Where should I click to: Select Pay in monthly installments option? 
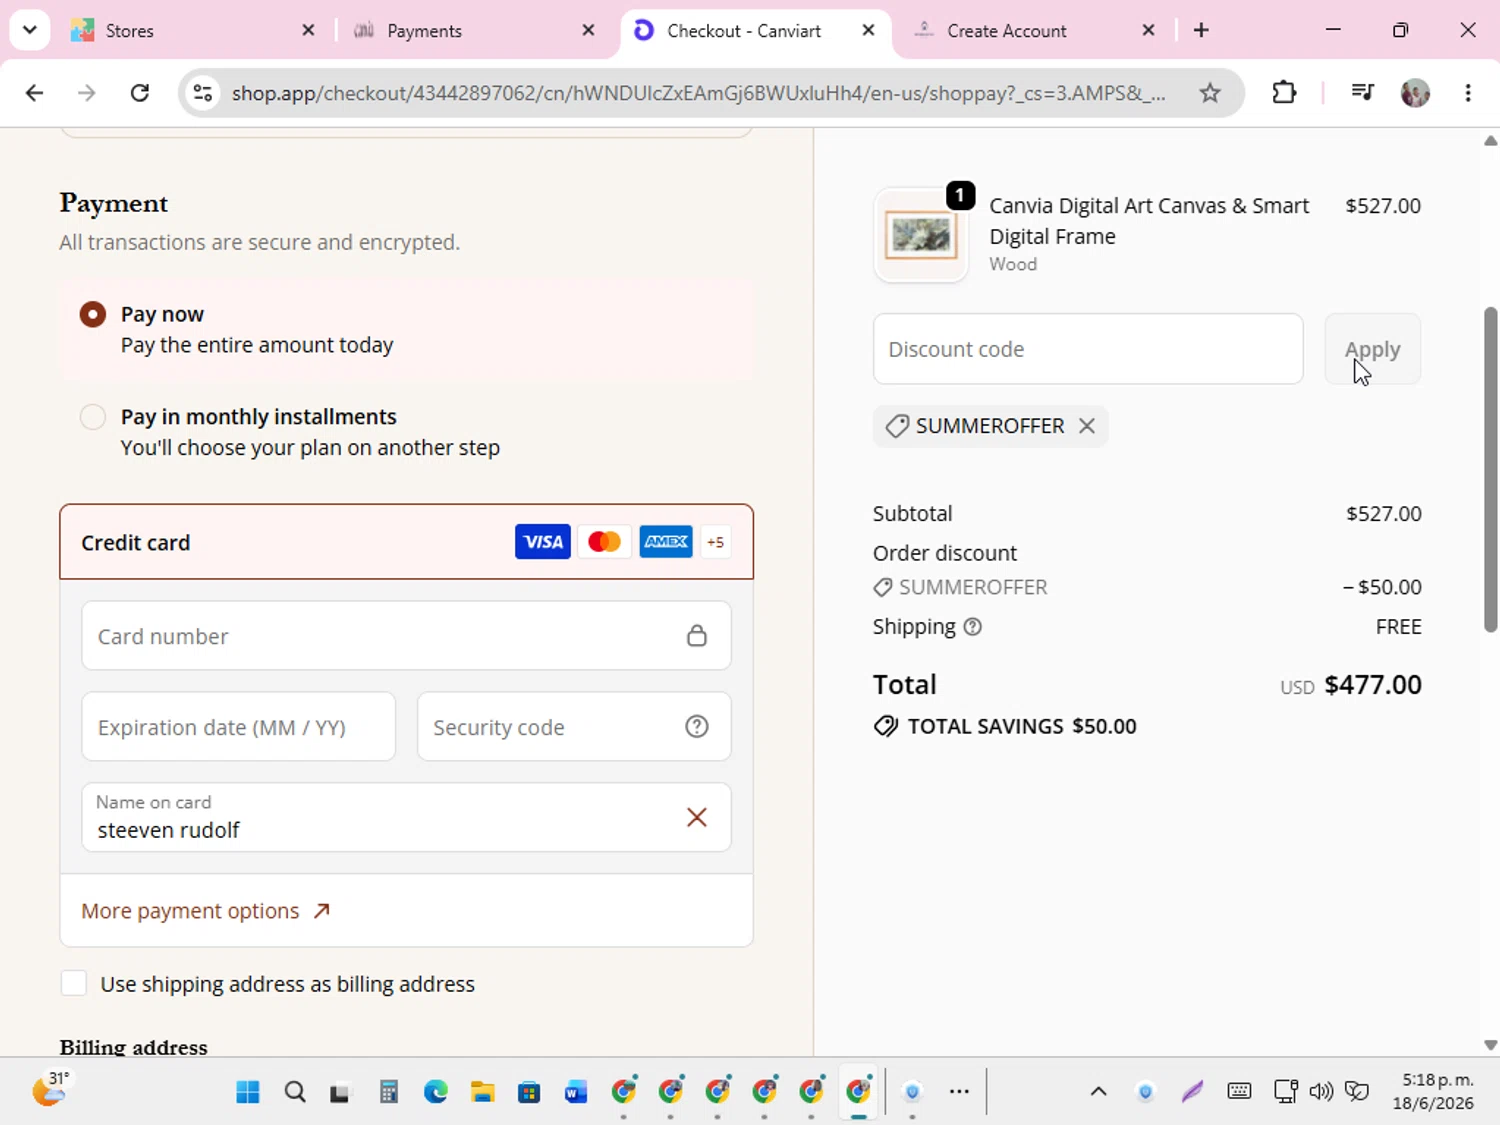(x=93, y=417)
